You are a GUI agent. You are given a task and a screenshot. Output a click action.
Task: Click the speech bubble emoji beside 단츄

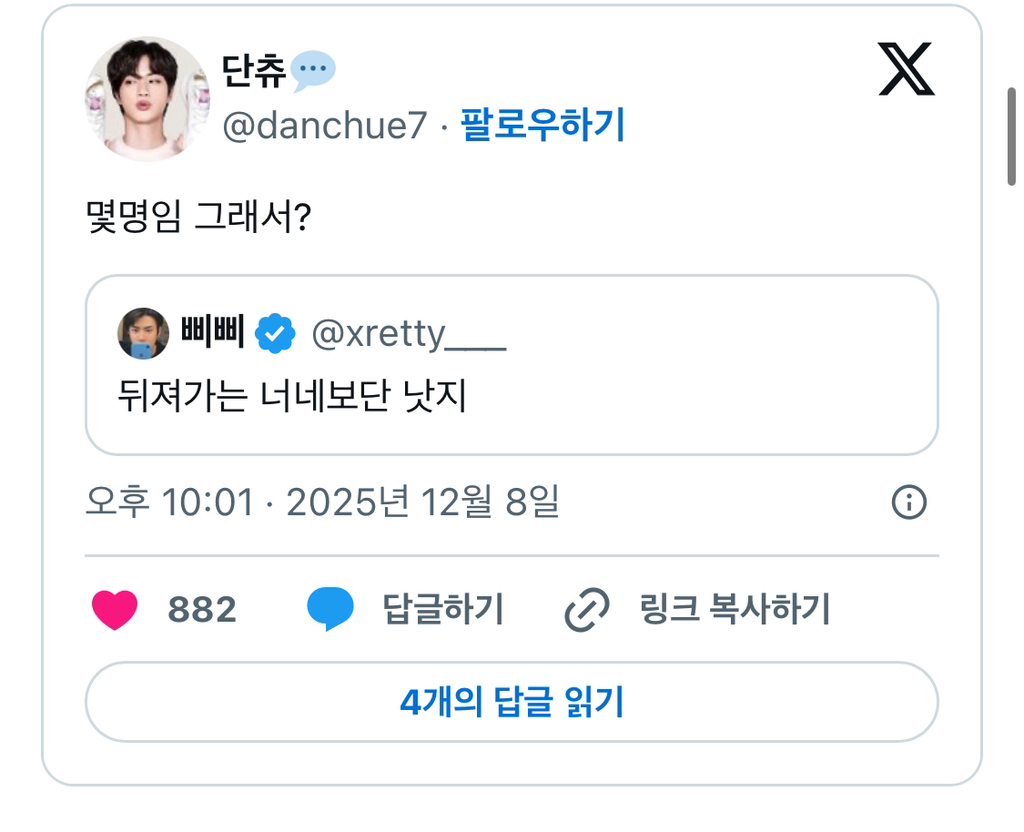coord(313,70)
